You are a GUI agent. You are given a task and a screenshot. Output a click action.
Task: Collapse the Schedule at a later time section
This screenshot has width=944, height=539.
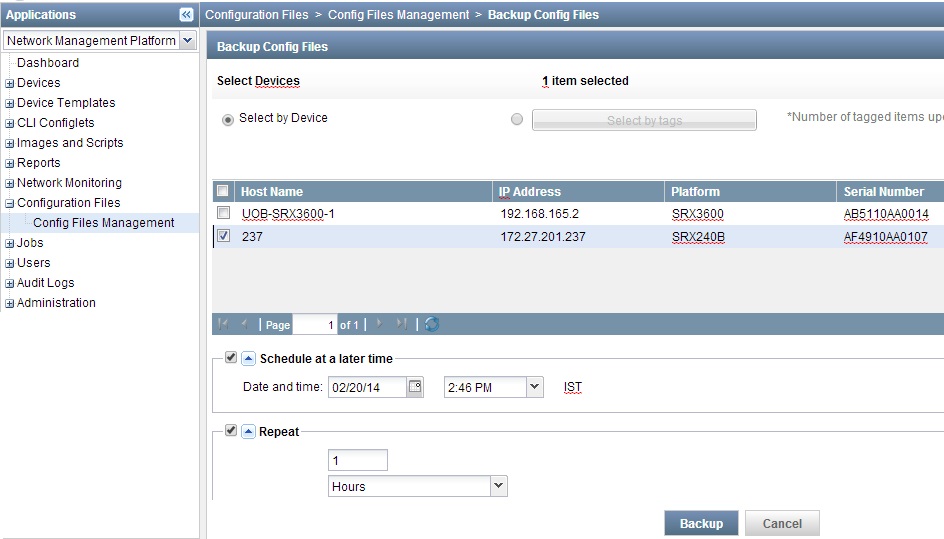tap(249, 358)
